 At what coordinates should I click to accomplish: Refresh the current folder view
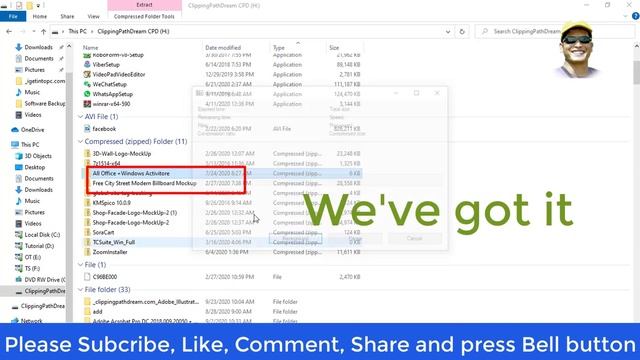[x=462, y=31]
